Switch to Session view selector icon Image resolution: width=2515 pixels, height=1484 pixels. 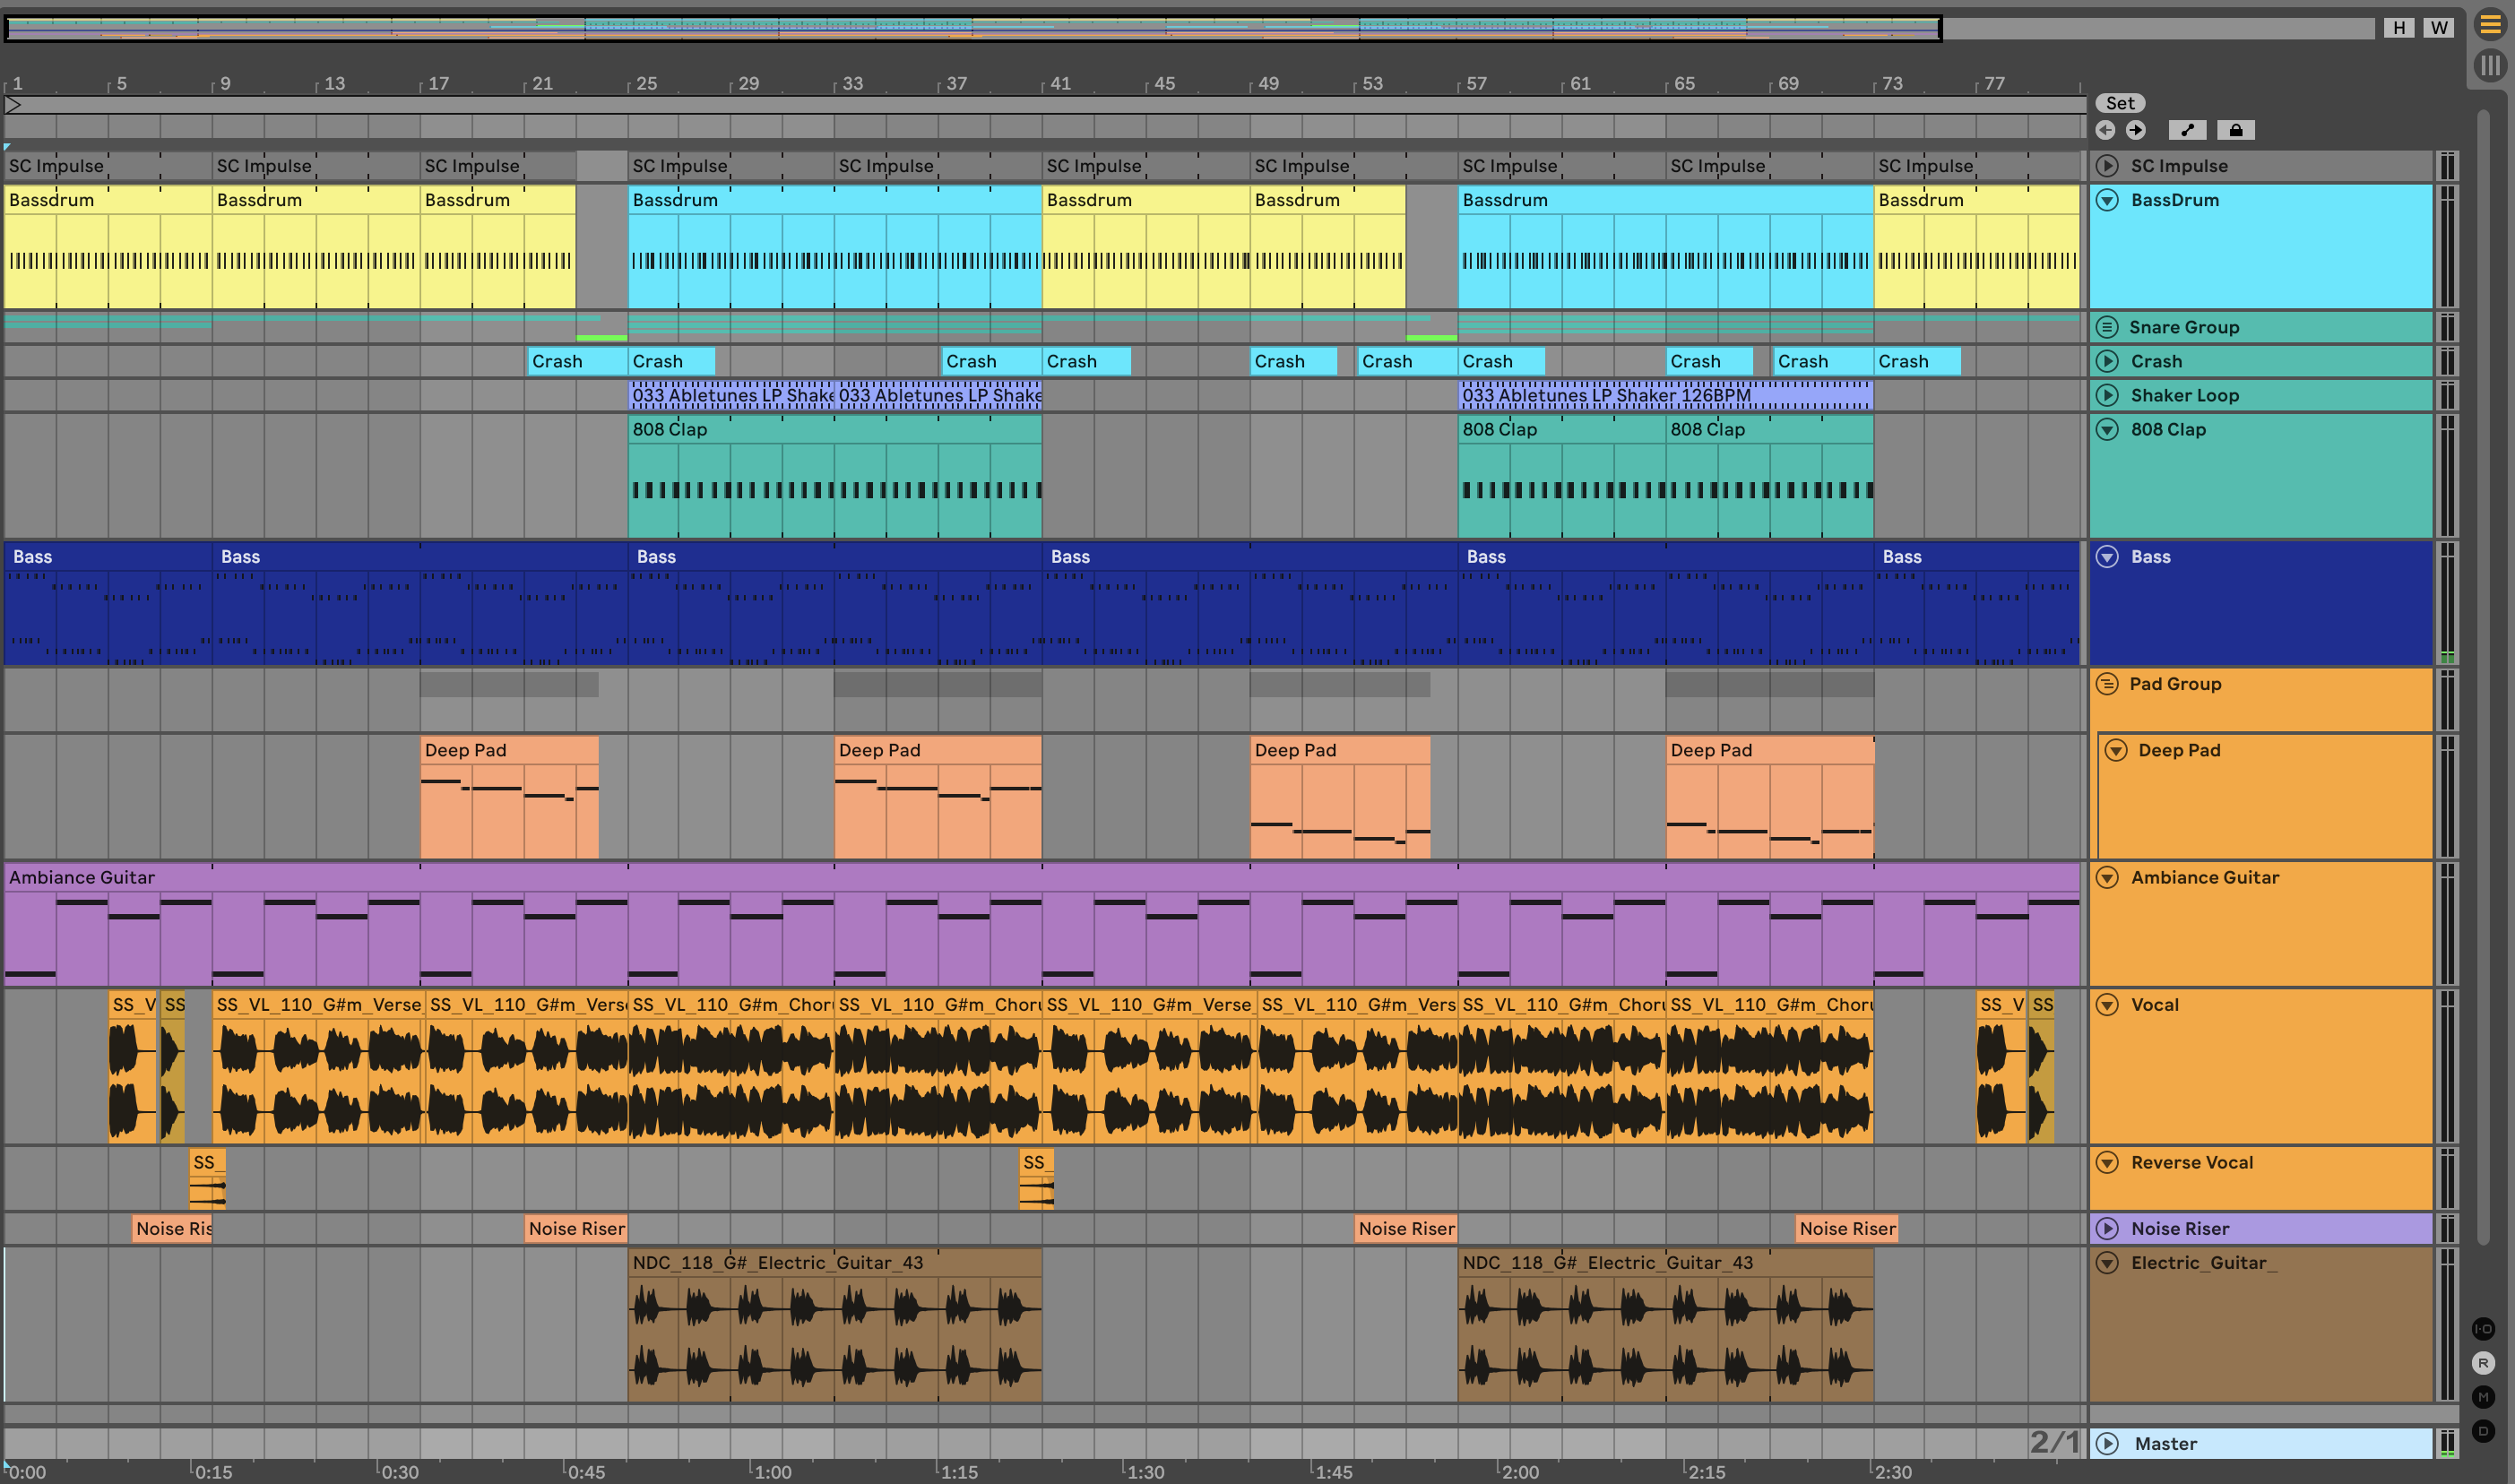[2489, 66]
